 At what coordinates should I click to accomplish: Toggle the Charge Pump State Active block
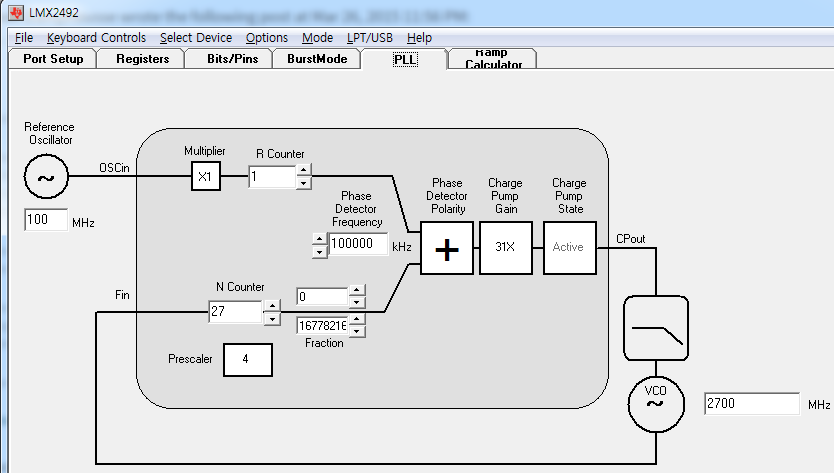pyautogui.click(x=569, y=248)
